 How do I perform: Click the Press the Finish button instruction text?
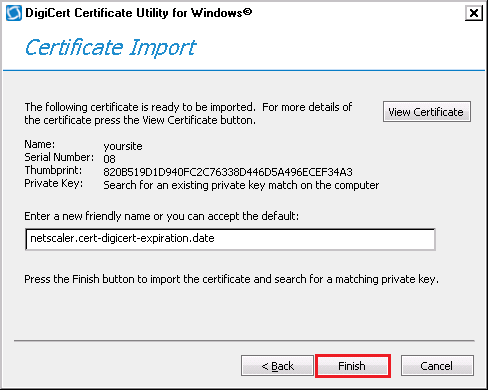[231, 279]
